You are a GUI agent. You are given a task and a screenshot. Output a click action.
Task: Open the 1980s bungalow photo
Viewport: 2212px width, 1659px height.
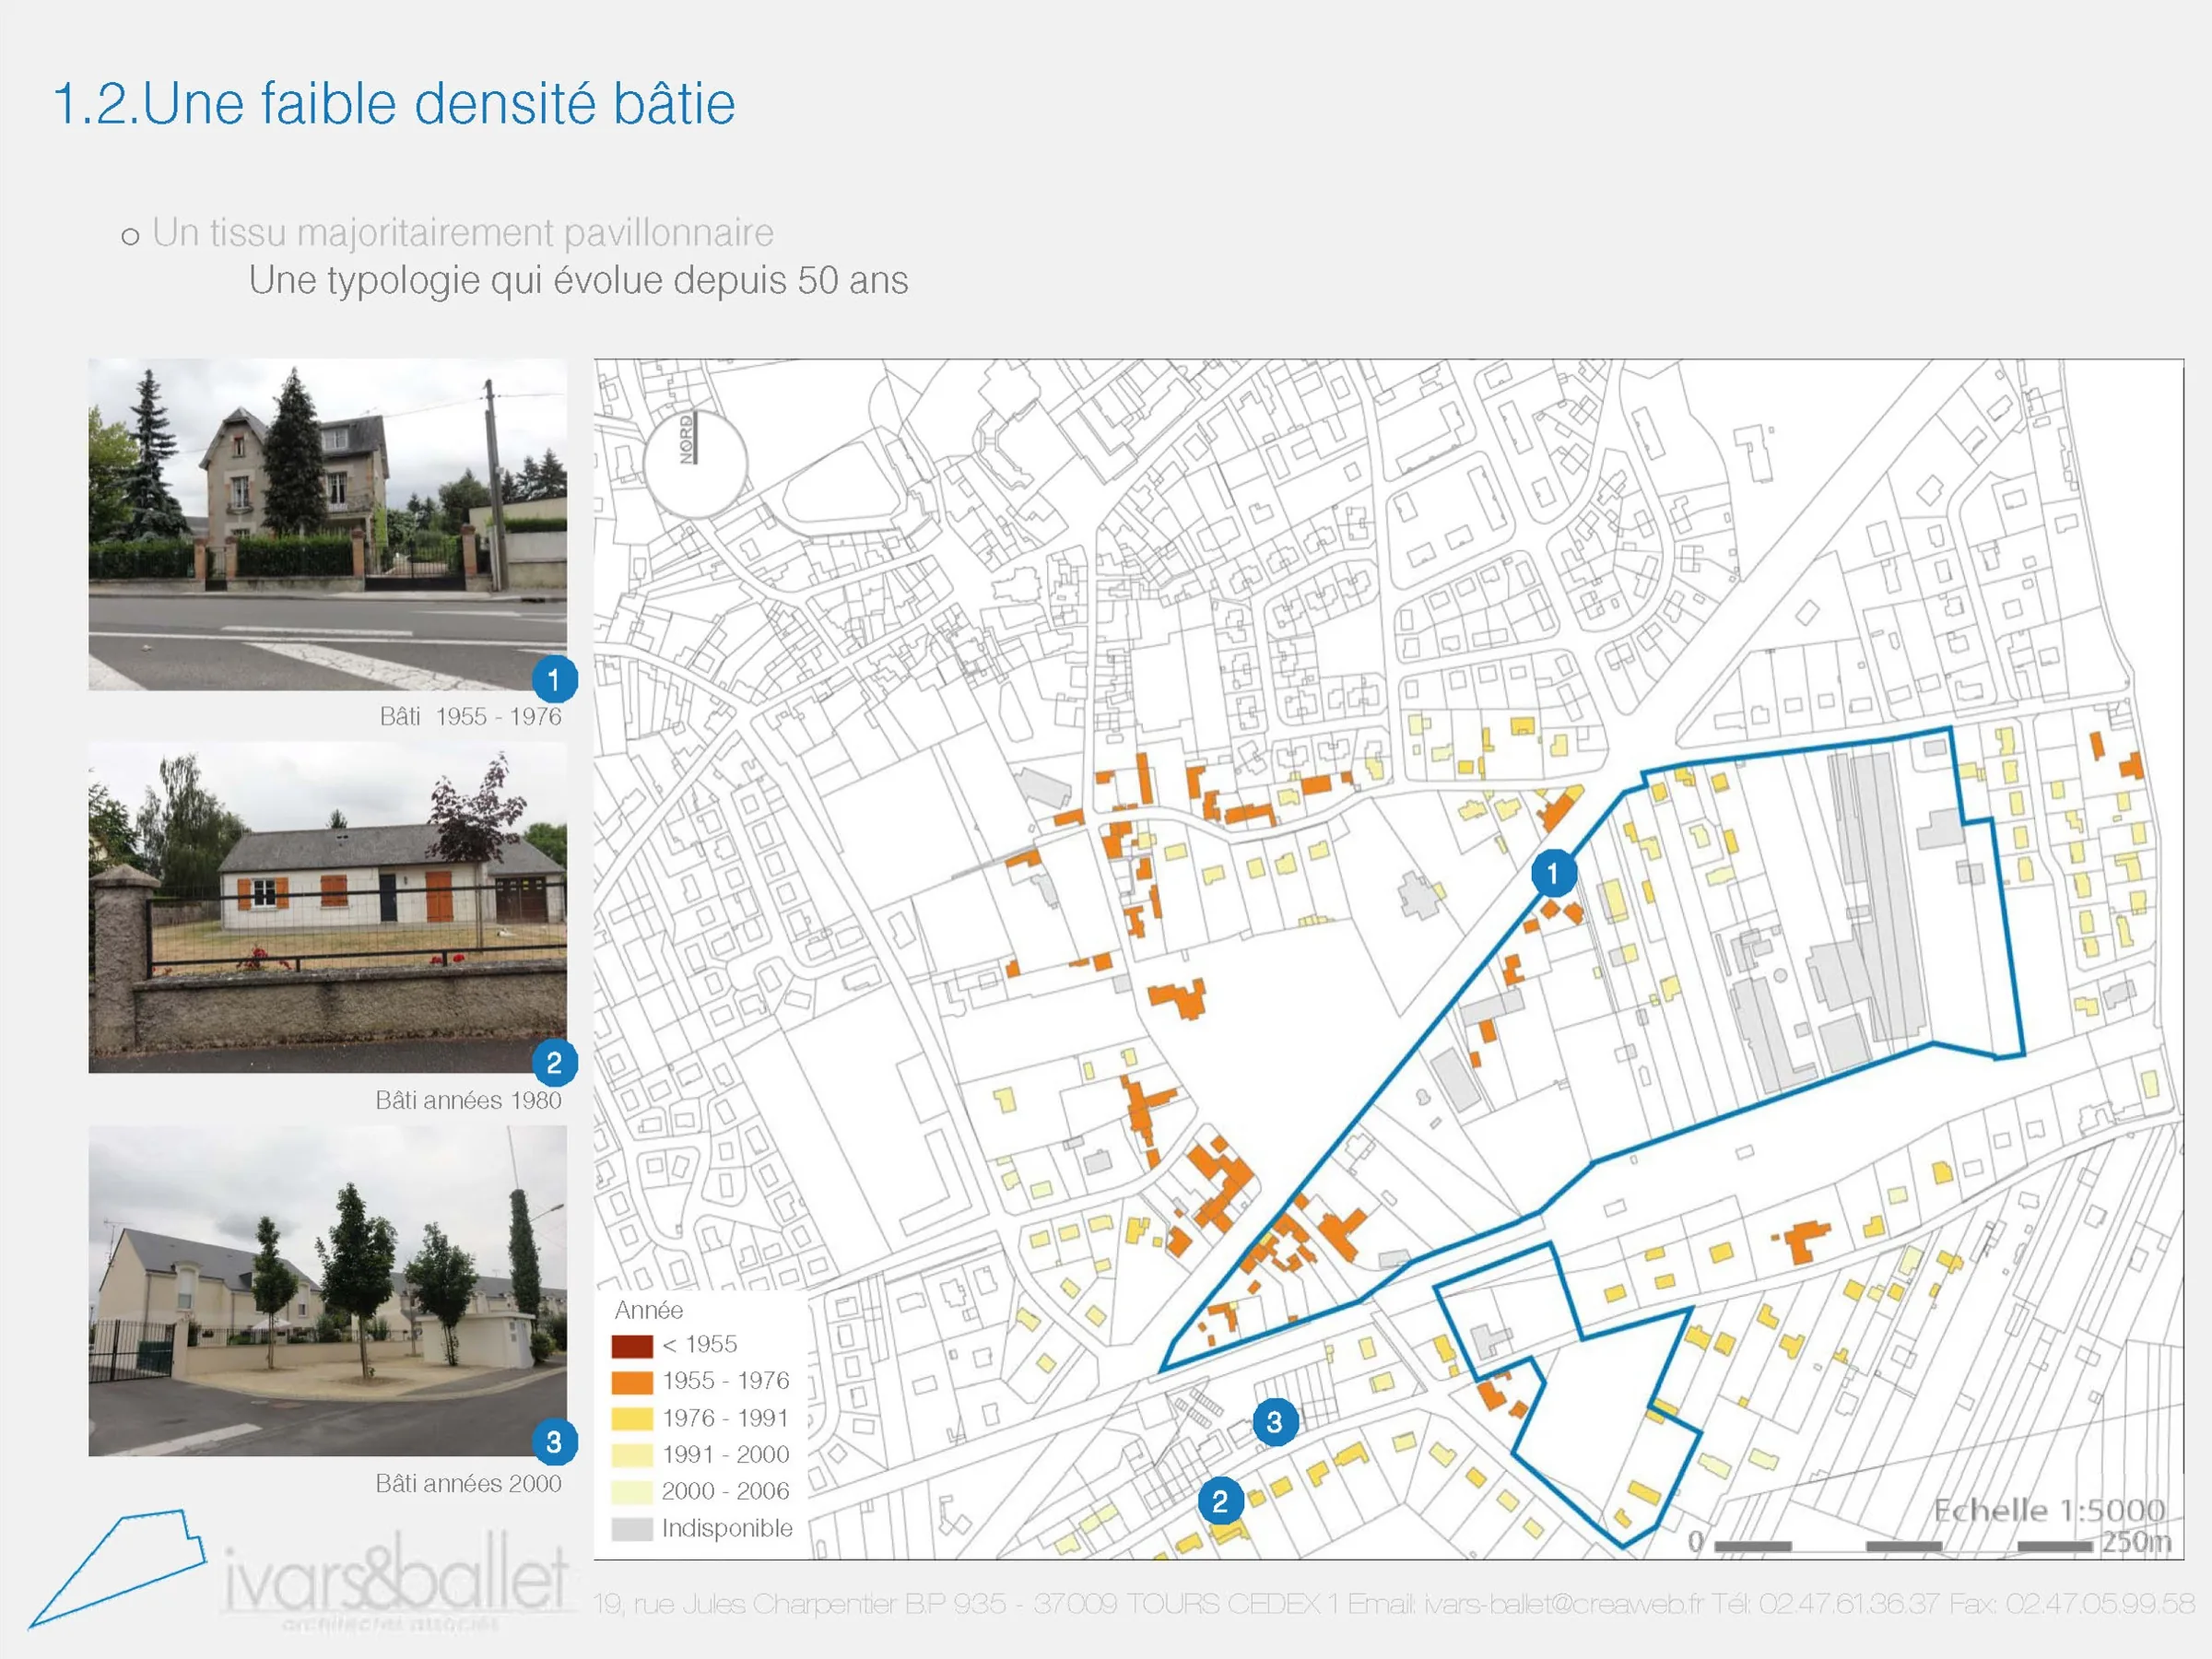327,907
